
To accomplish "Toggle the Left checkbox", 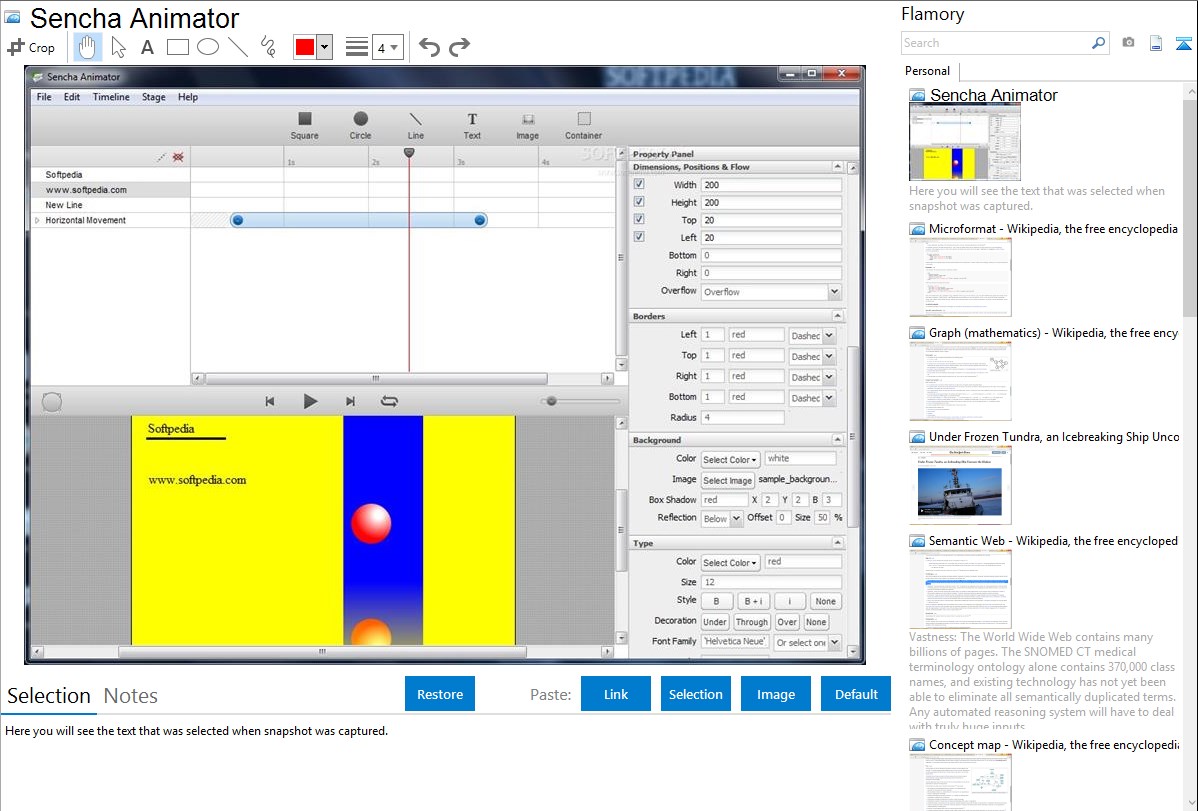I will (x=639, y=237).
